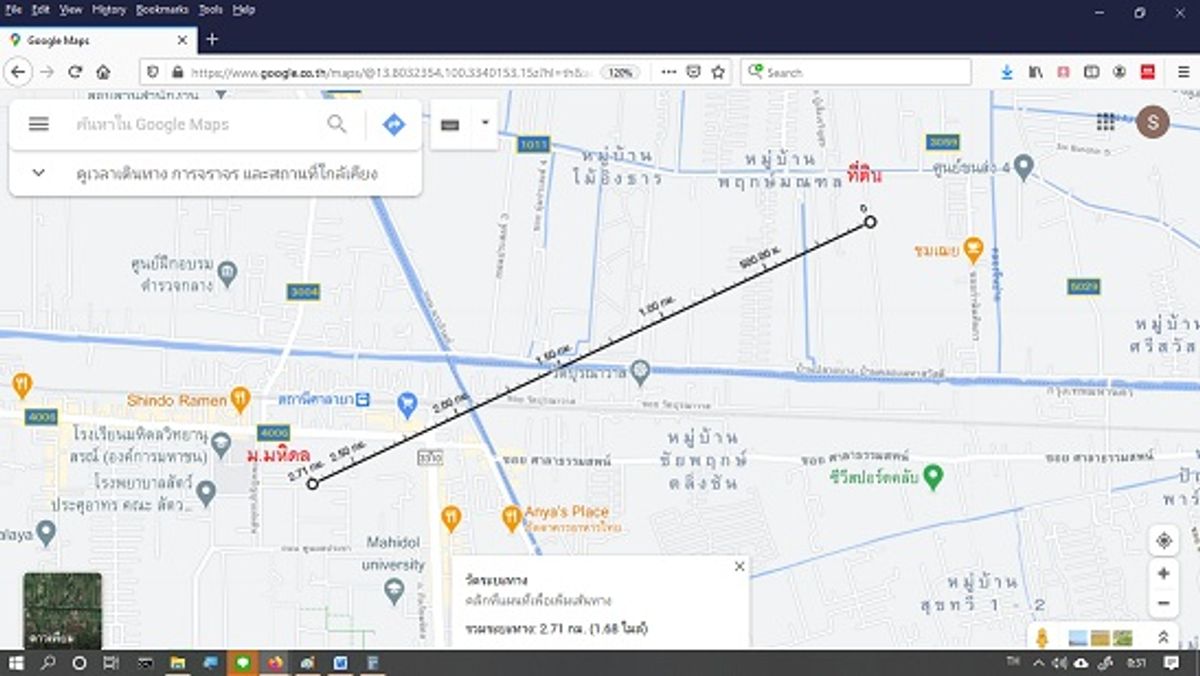Open the Windows notification center
Screen dimensions: 1200x676
click(1171, 662)
